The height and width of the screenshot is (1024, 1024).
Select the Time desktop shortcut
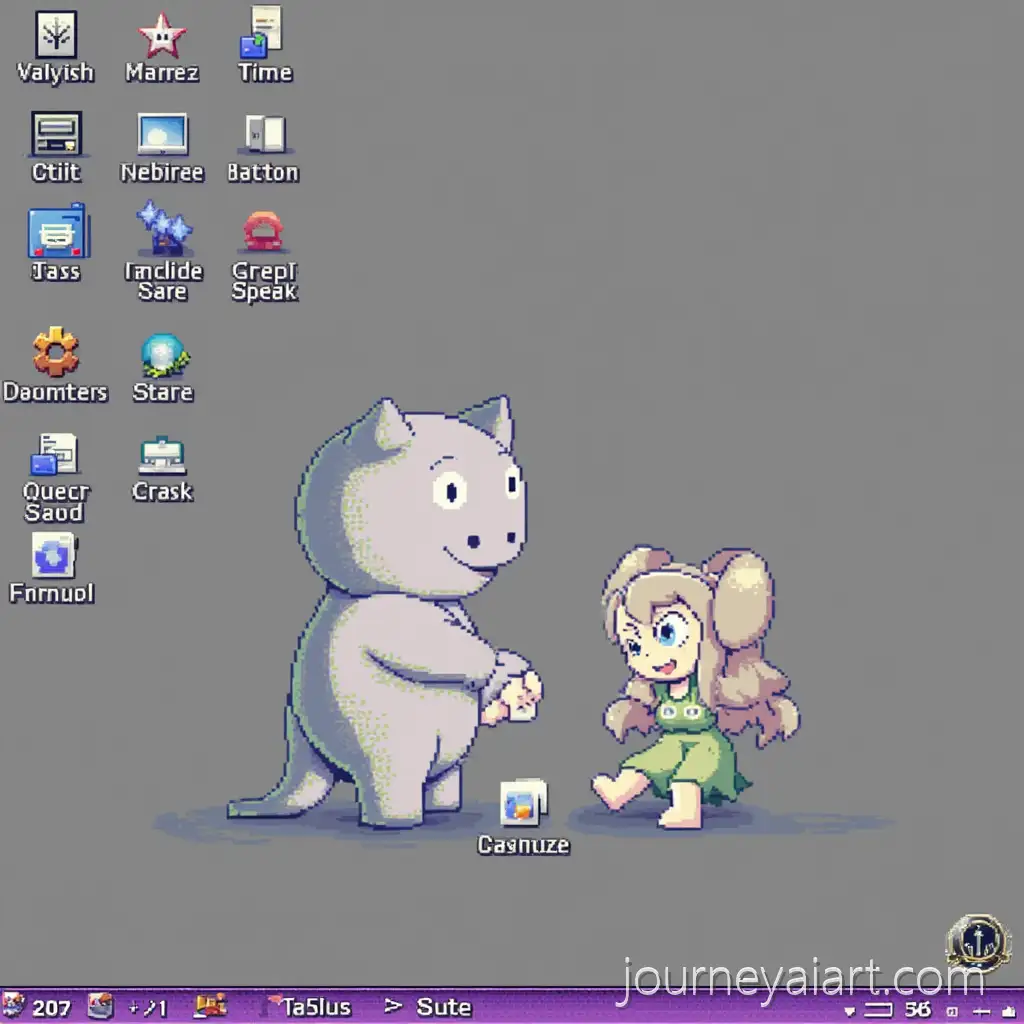click(x=263, y=34)
